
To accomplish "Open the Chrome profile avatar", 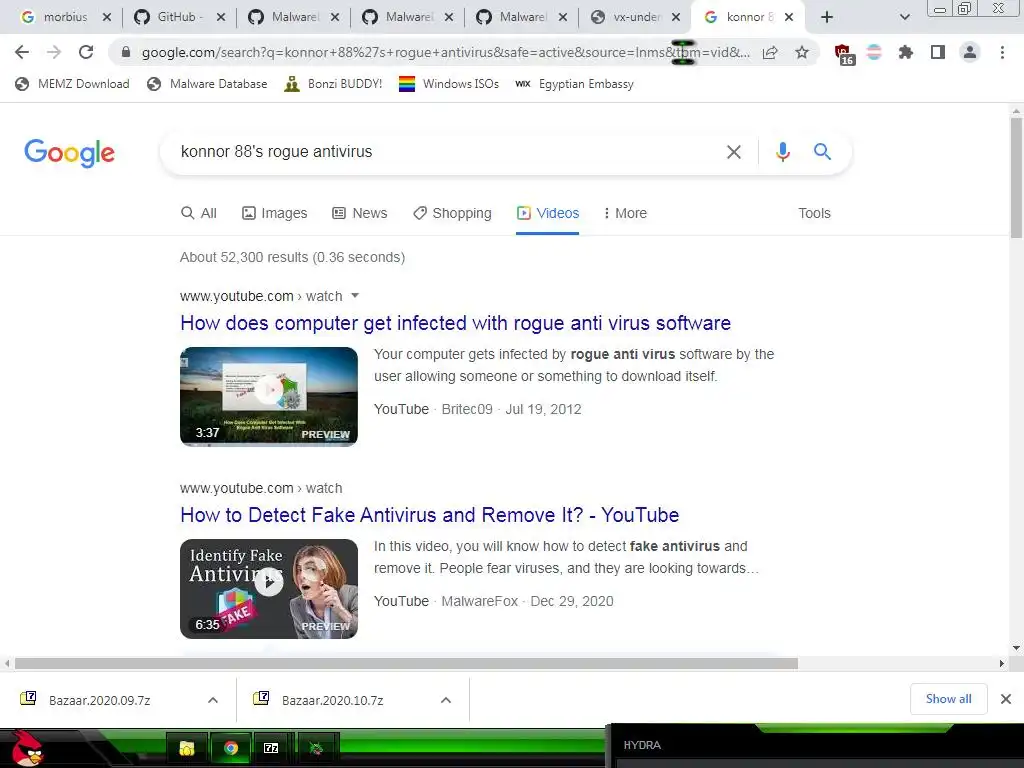I will pyautogui.click(x=970, y=52).
